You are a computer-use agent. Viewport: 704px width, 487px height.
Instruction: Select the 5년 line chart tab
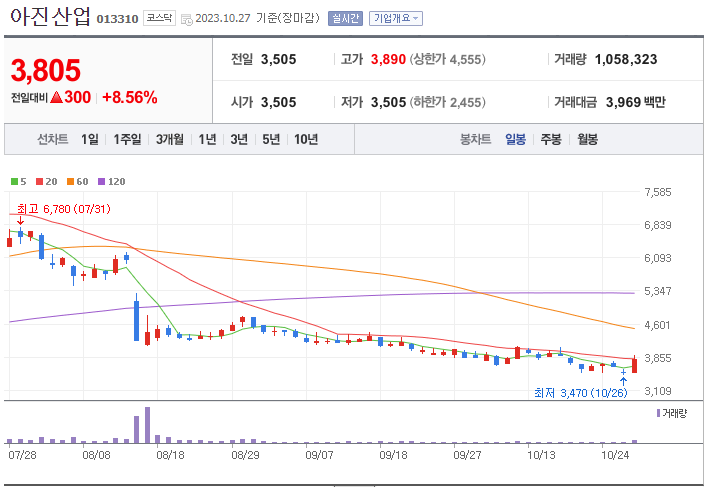(271, 139)
